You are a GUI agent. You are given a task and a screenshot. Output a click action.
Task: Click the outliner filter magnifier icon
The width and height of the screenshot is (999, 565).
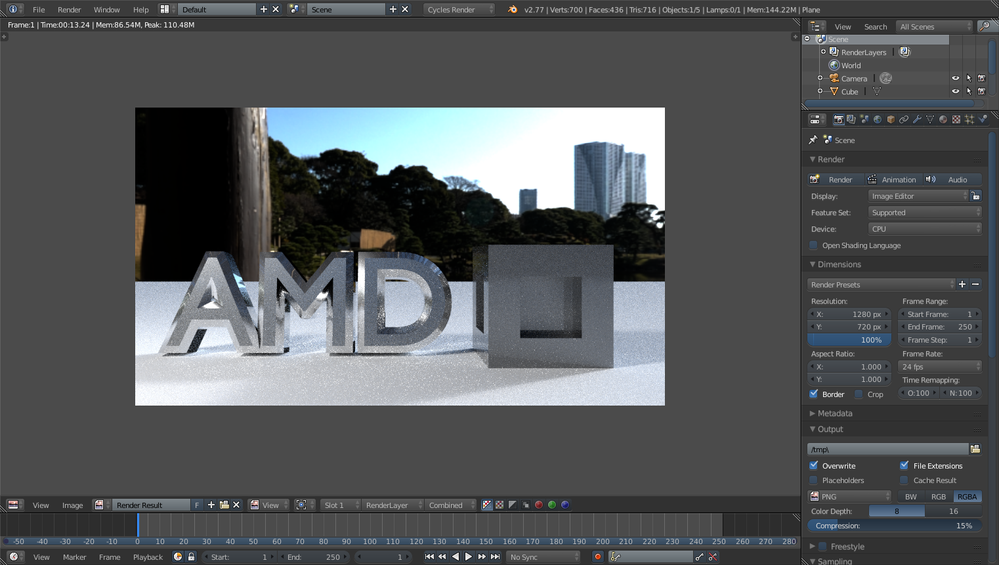click(984, 26)
